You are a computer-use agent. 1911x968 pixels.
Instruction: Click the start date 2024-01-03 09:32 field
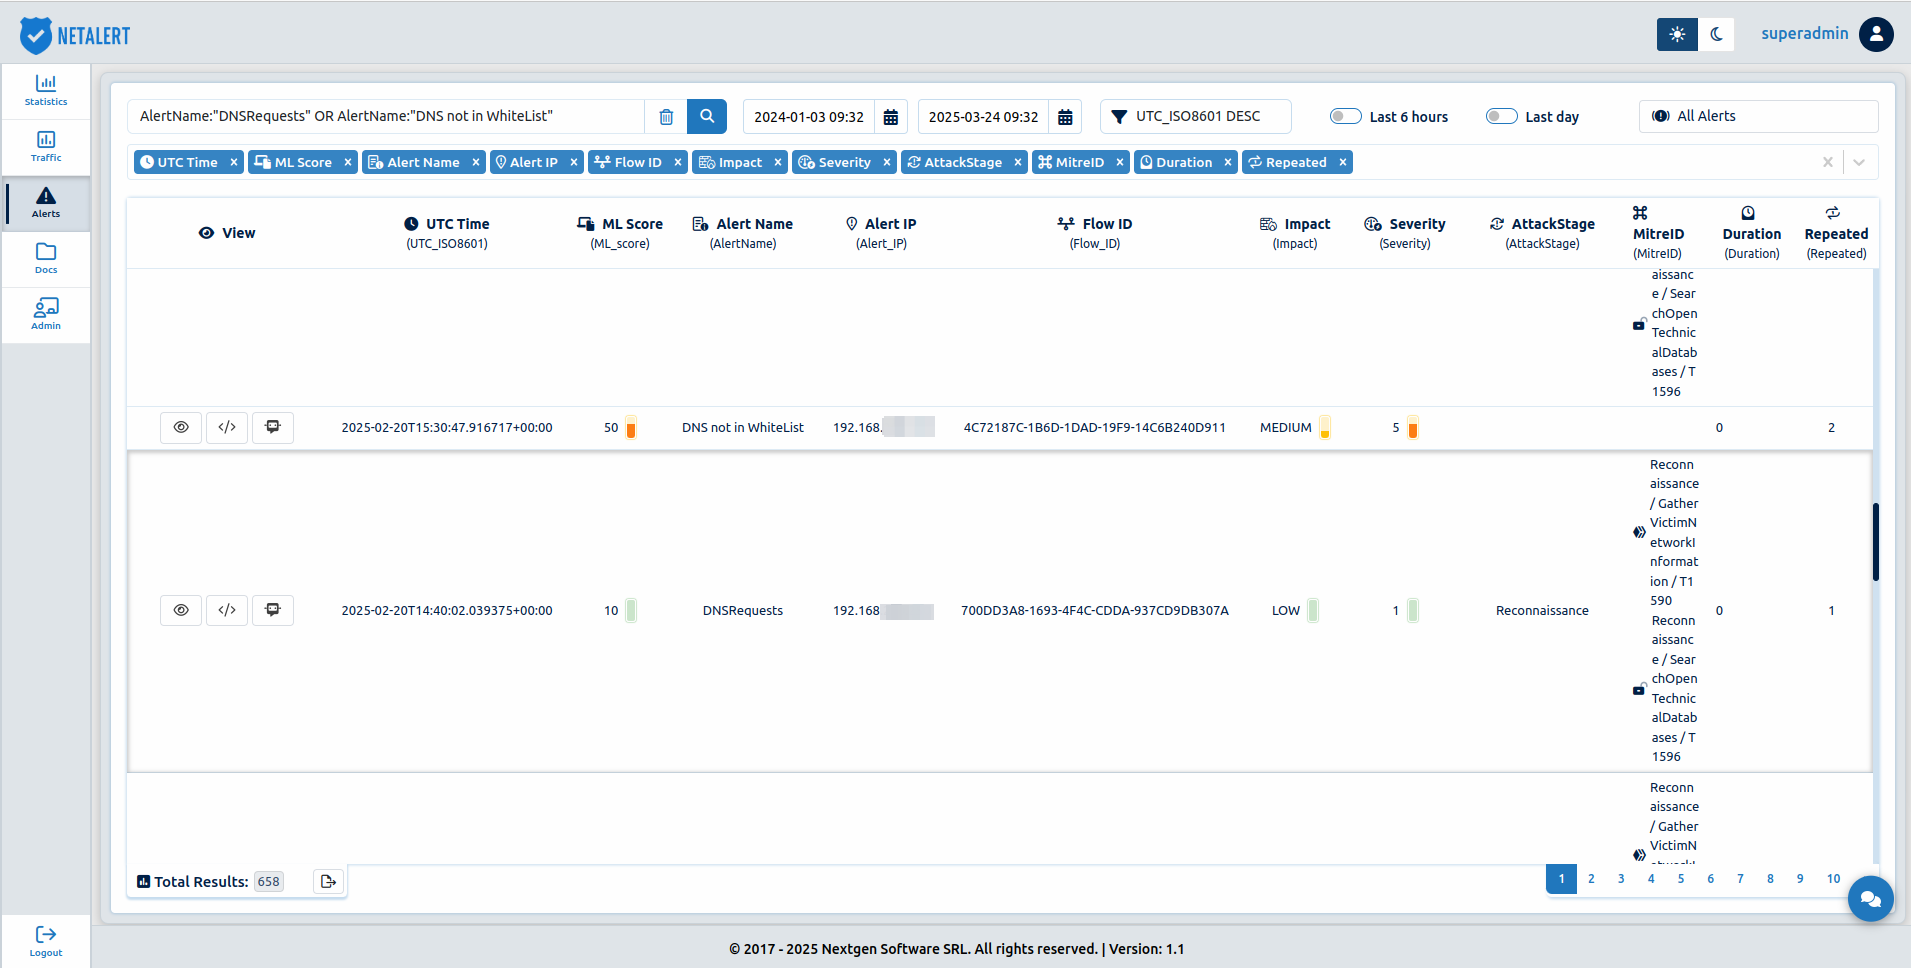tap(809, 117)
